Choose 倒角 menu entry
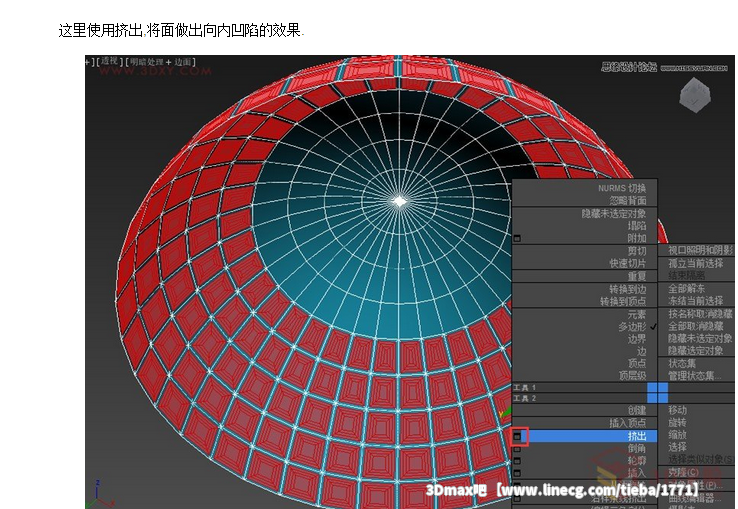738x509 pixels. 637,449
